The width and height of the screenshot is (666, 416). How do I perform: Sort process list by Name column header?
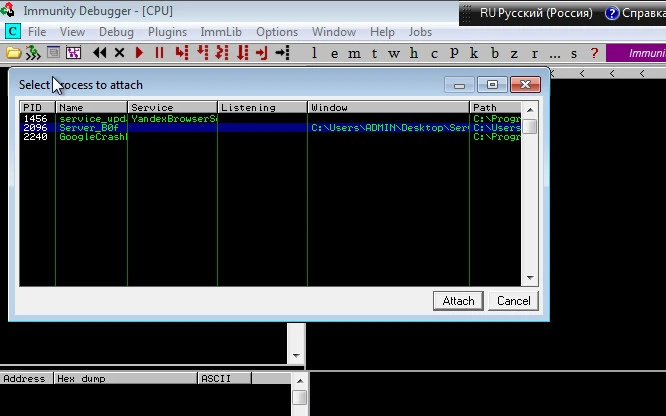click(x=91, y=108)
